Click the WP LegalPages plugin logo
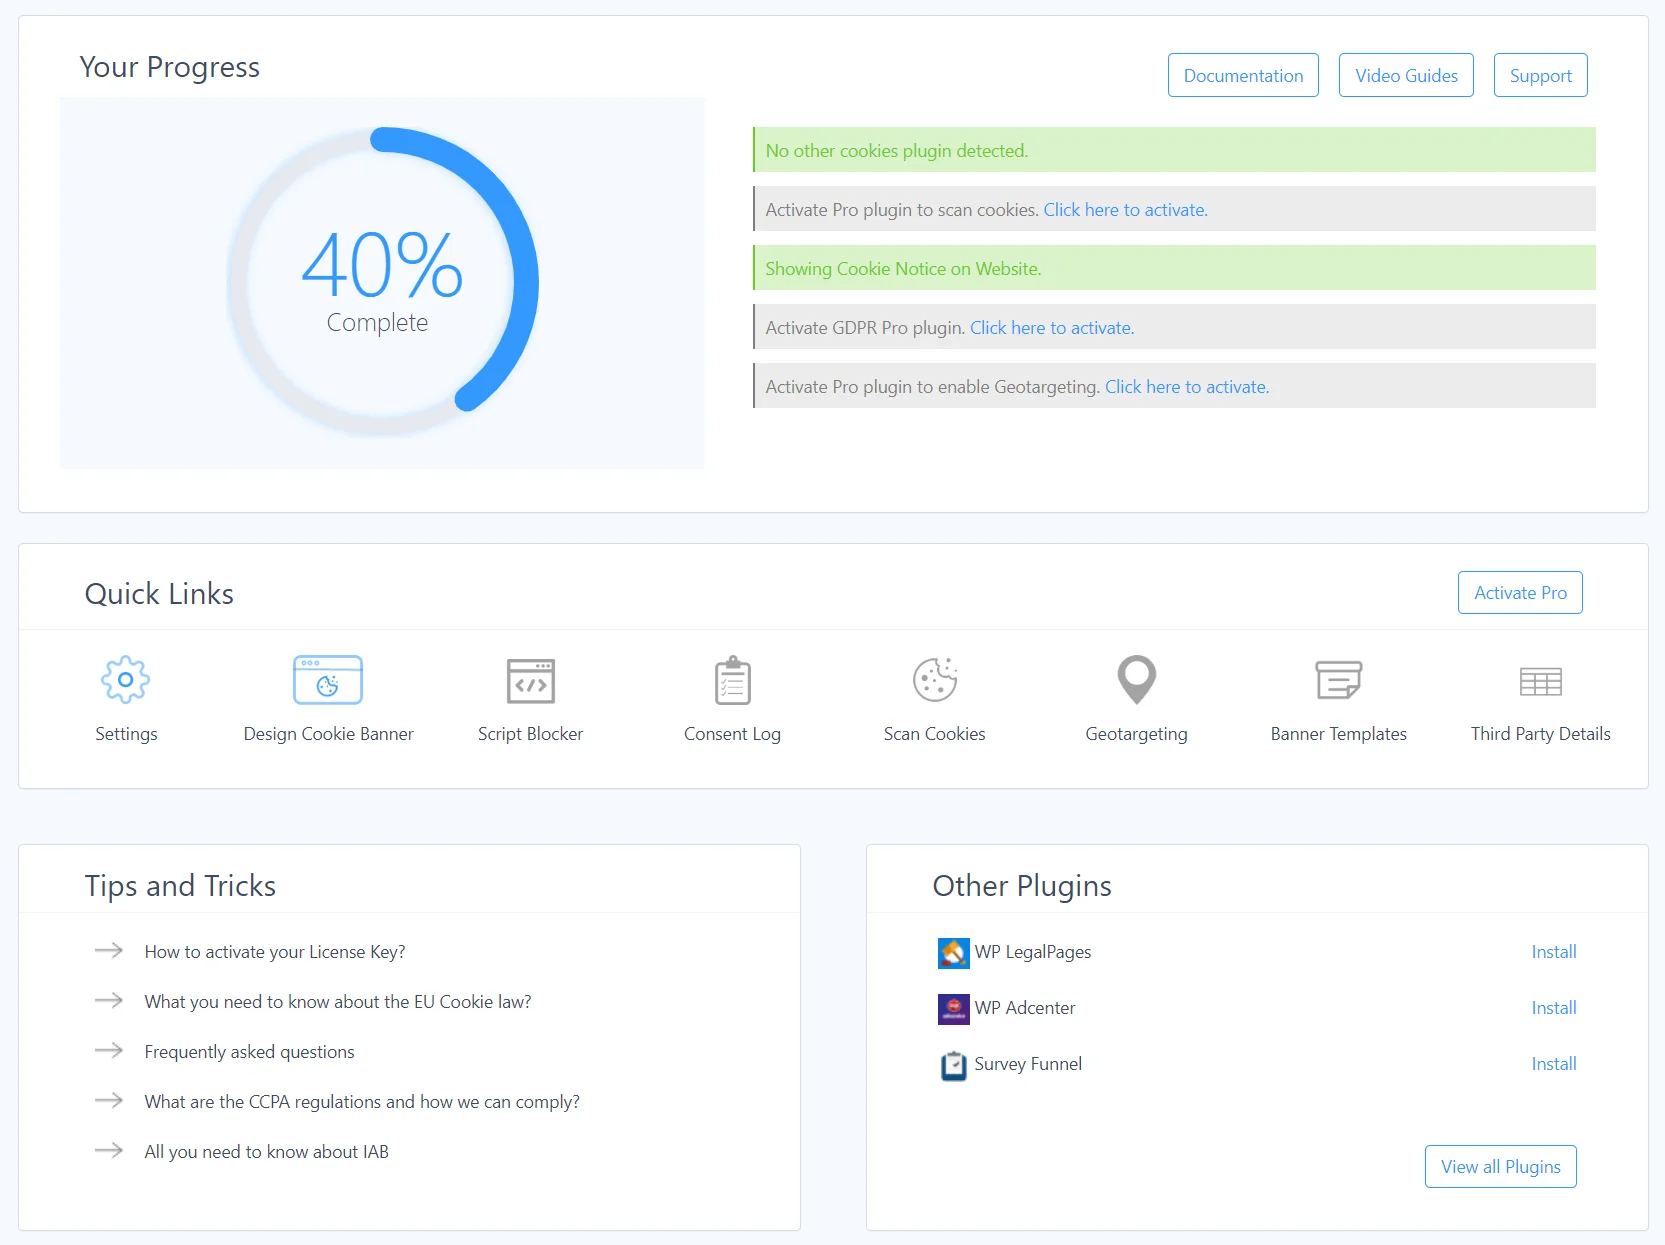This screenshot has width=1665, height=1245. pos(953,953)
